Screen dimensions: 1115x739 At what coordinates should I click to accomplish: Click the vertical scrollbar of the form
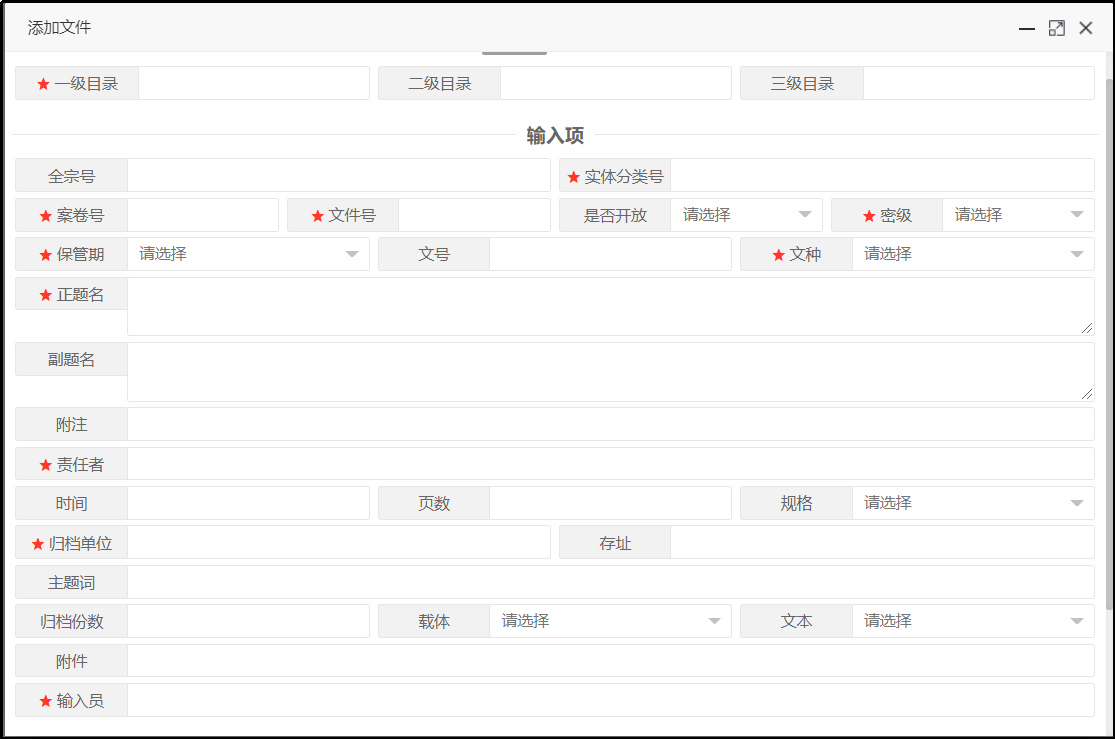coord(1109,300)
